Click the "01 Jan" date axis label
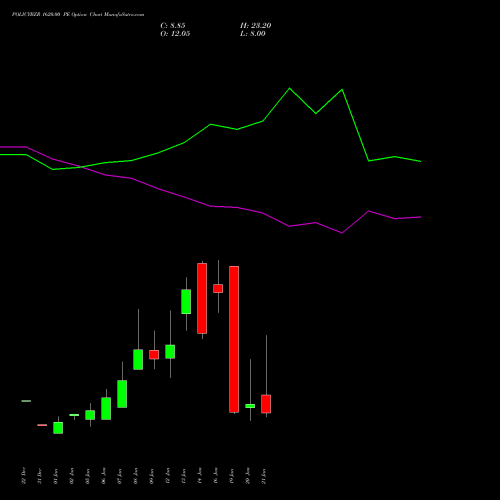 (x=55, y=476)
